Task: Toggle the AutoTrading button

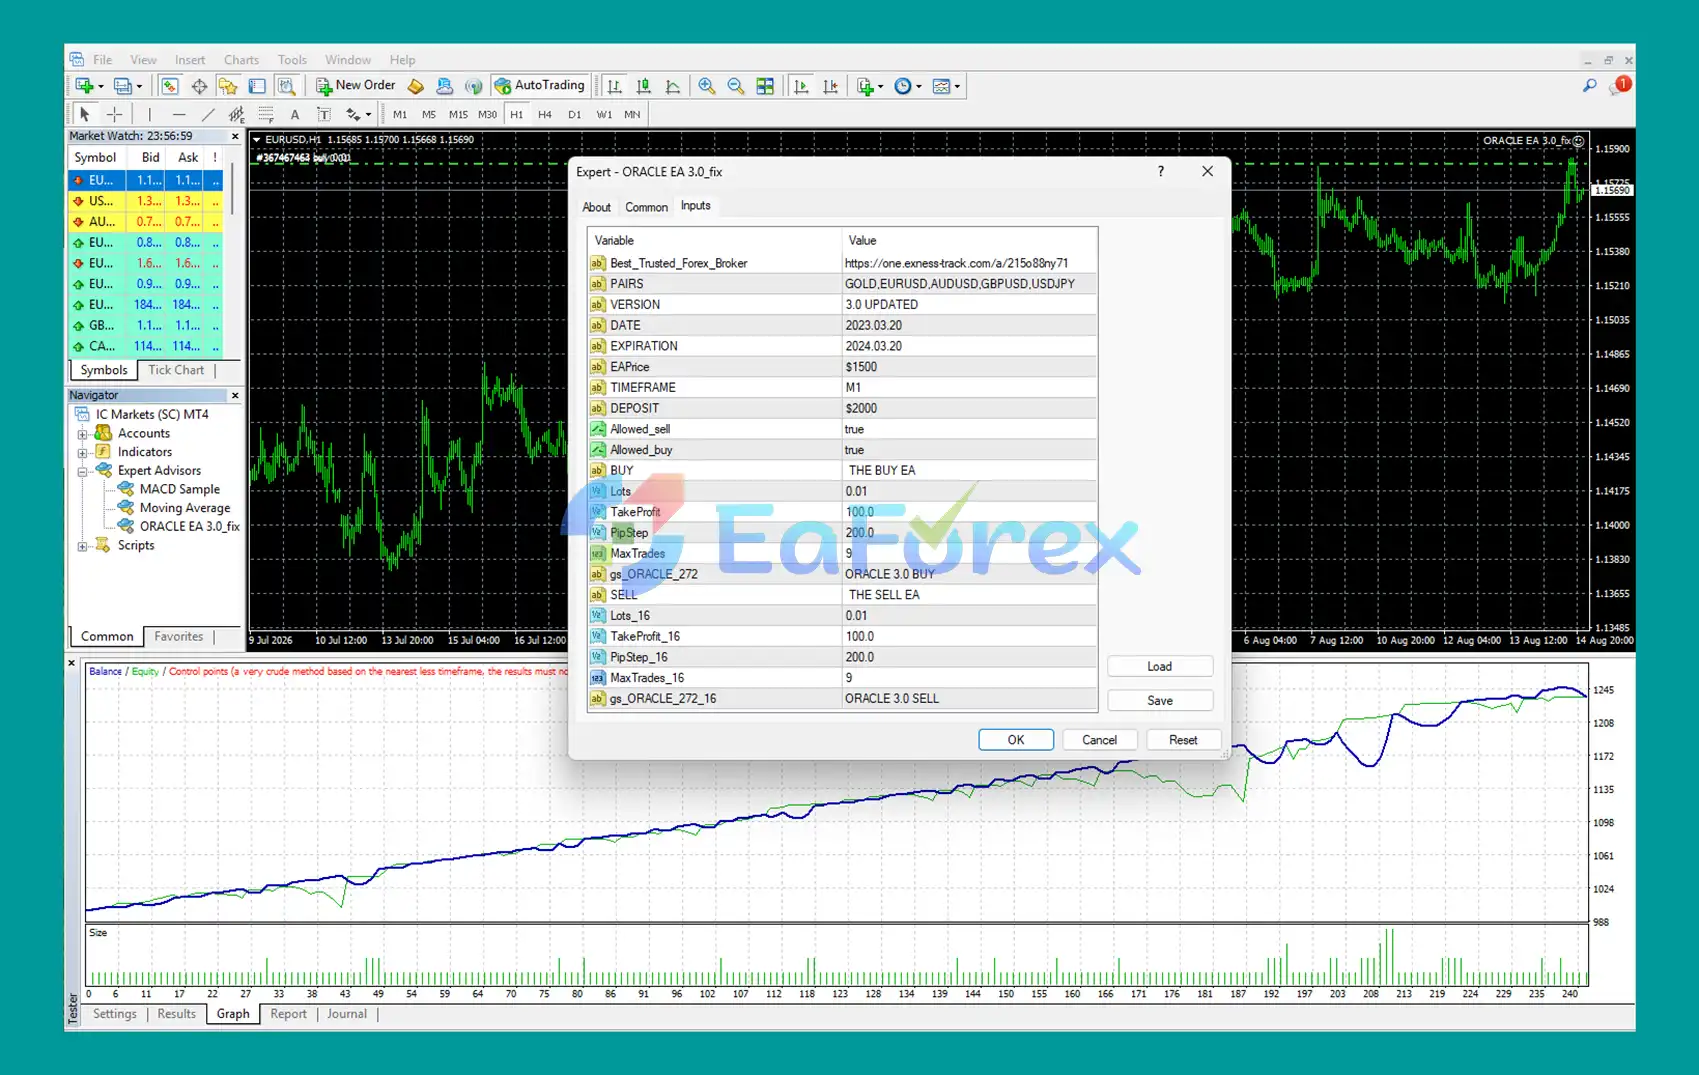Action: [x=540, y=86]
